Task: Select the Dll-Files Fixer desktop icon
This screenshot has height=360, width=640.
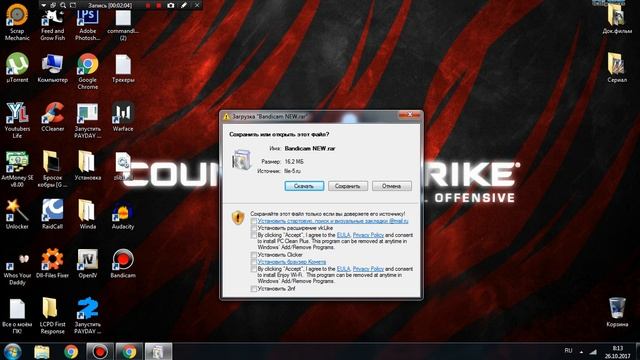Action: (x=52, y=263)
